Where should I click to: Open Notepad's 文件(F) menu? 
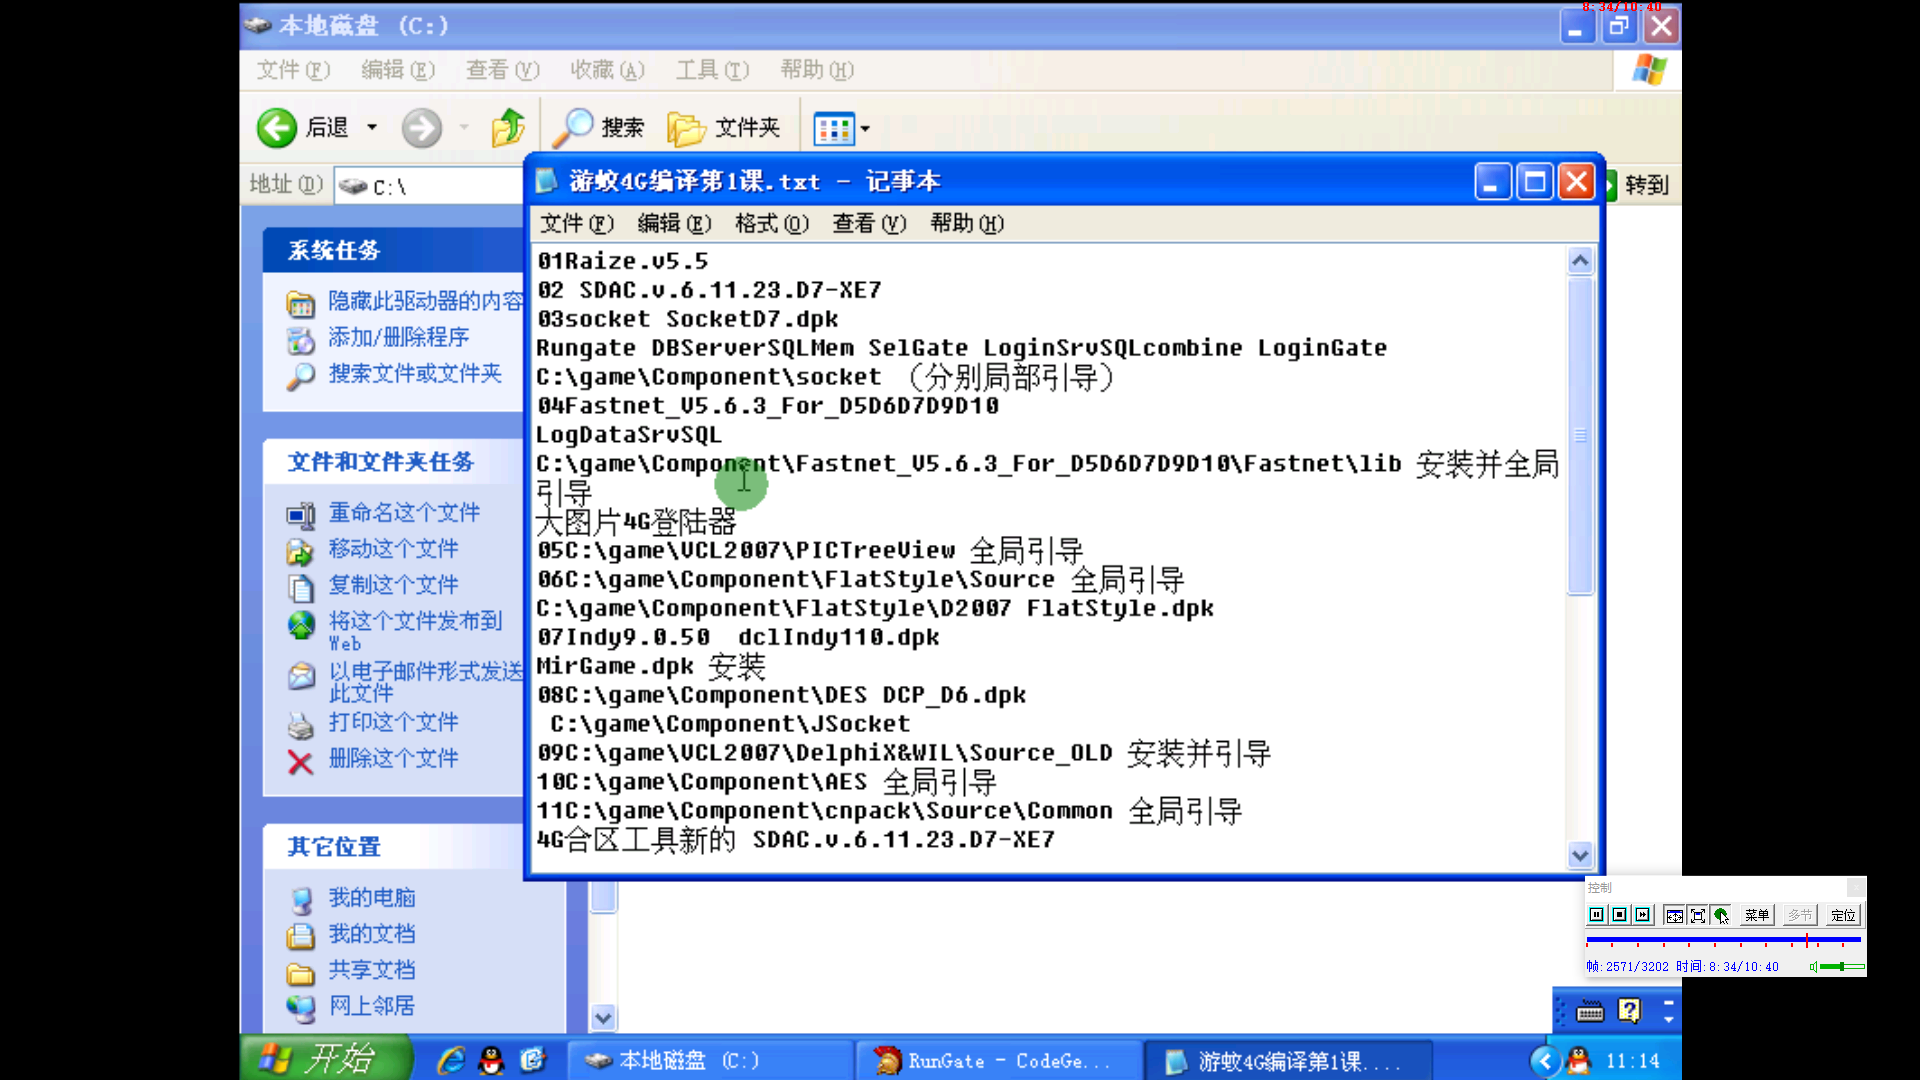pos(577,223)
